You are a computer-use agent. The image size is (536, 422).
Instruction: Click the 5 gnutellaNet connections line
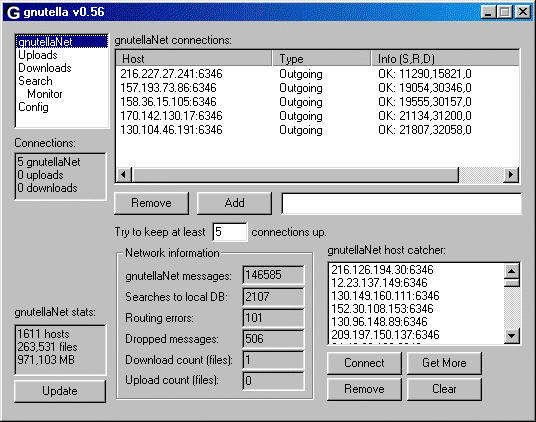(x=49, y=162)
